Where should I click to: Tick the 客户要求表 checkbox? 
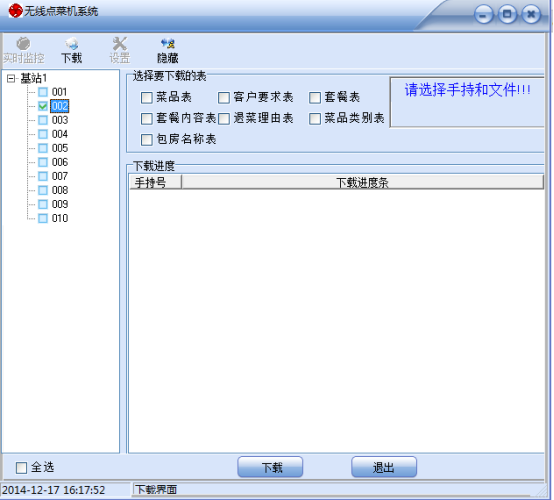coord(224,98)
